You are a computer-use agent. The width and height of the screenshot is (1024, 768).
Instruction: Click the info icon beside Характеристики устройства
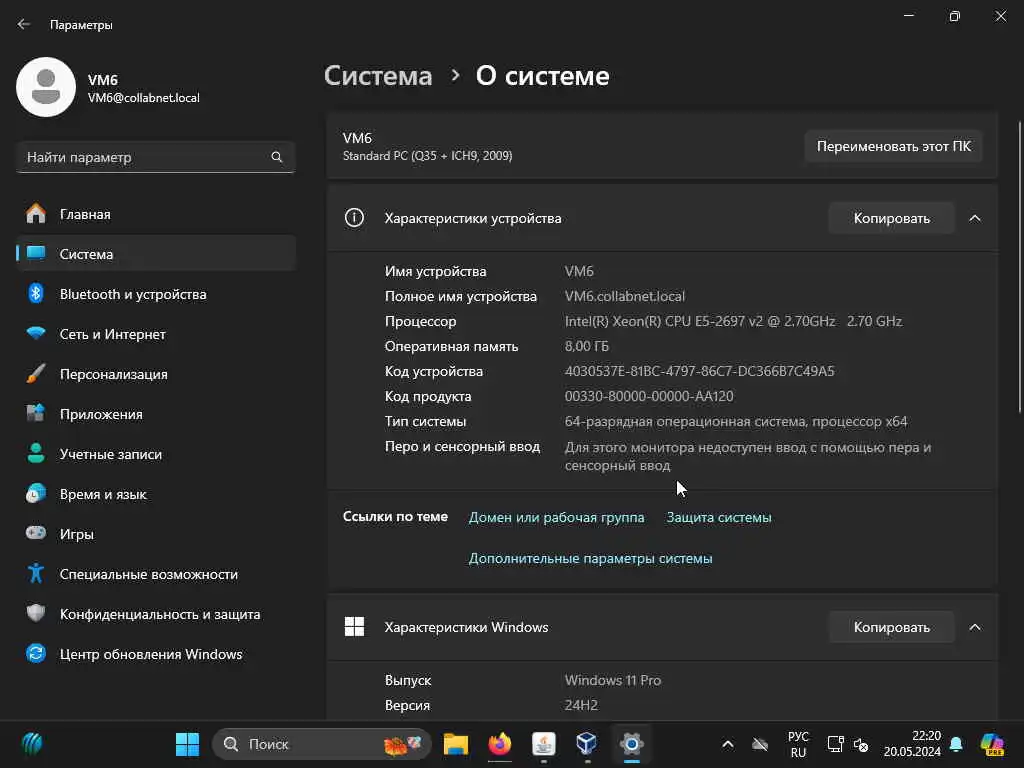click(354, 217)
